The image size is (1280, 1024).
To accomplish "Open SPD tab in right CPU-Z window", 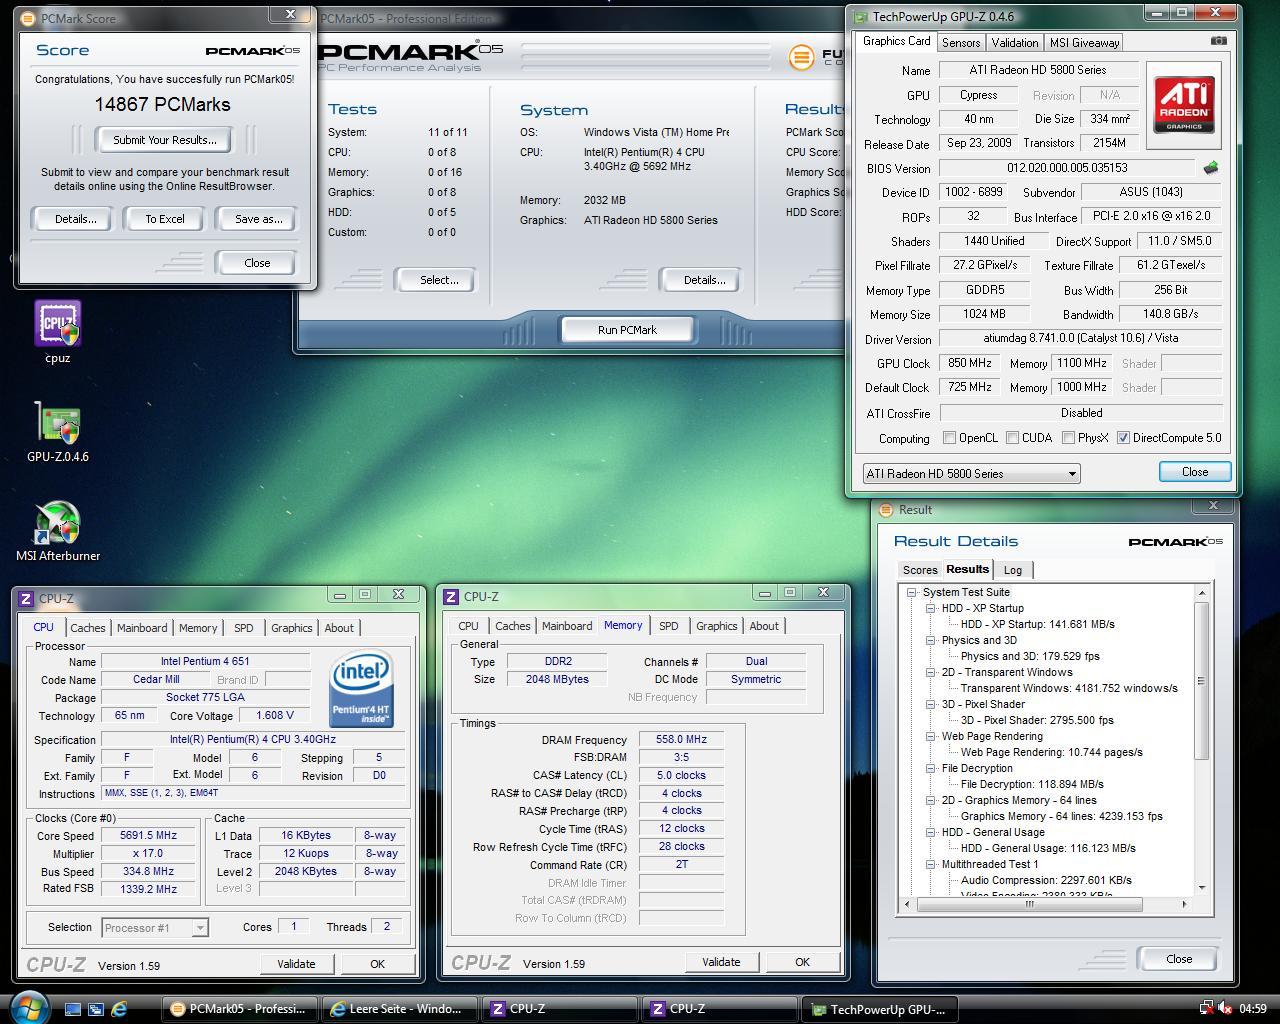I will 668,626.
